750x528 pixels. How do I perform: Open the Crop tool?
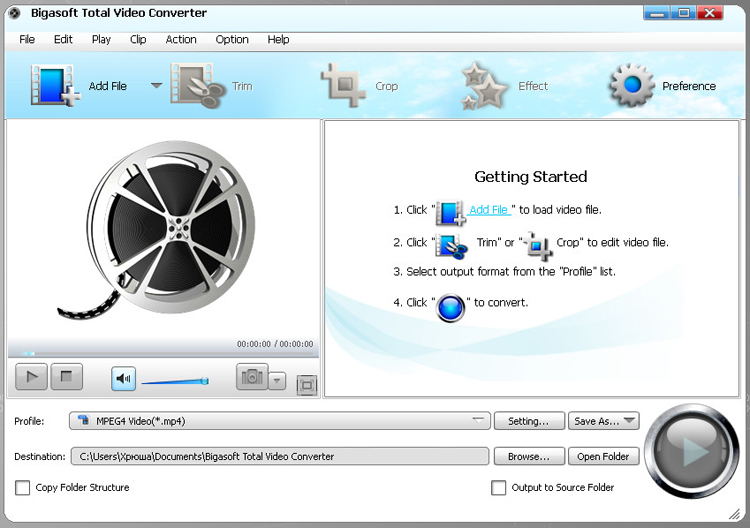[343, 86]
